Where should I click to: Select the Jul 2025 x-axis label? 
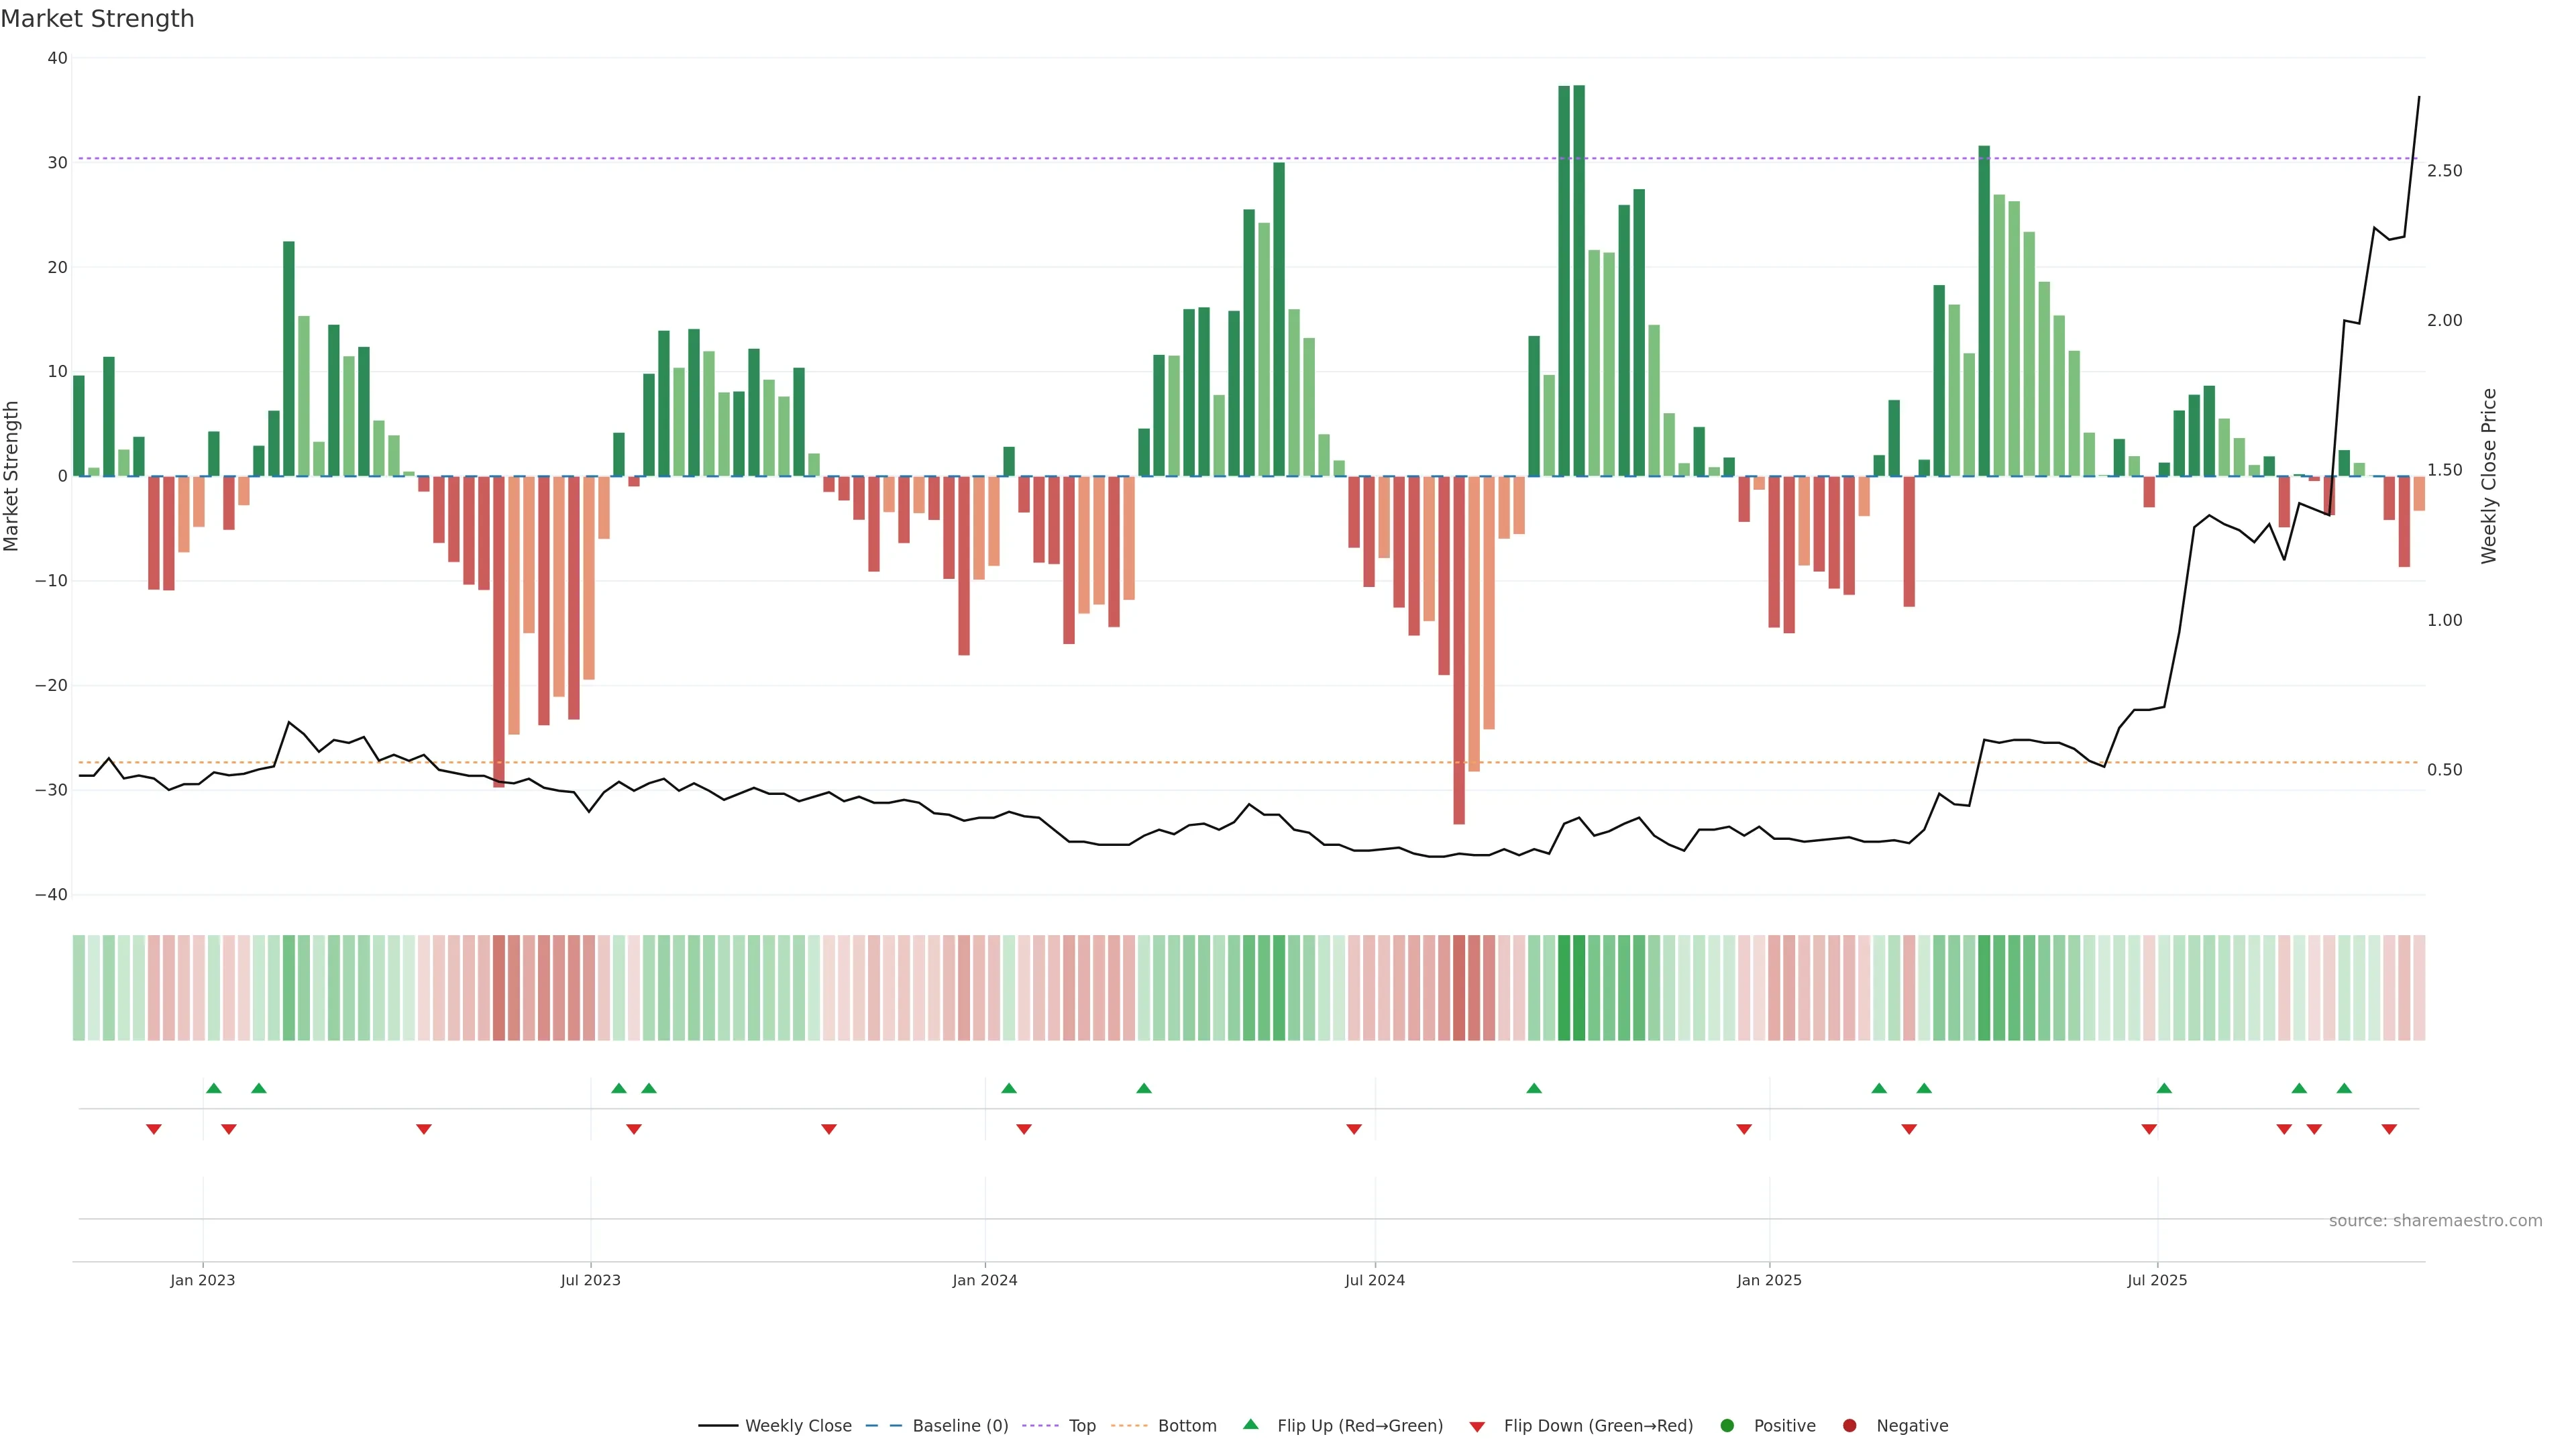2156,1280
